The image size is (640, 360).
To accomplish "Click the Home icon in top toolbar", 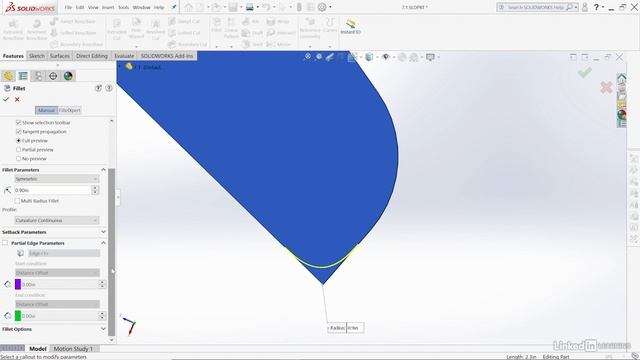I will click(188, 7).
